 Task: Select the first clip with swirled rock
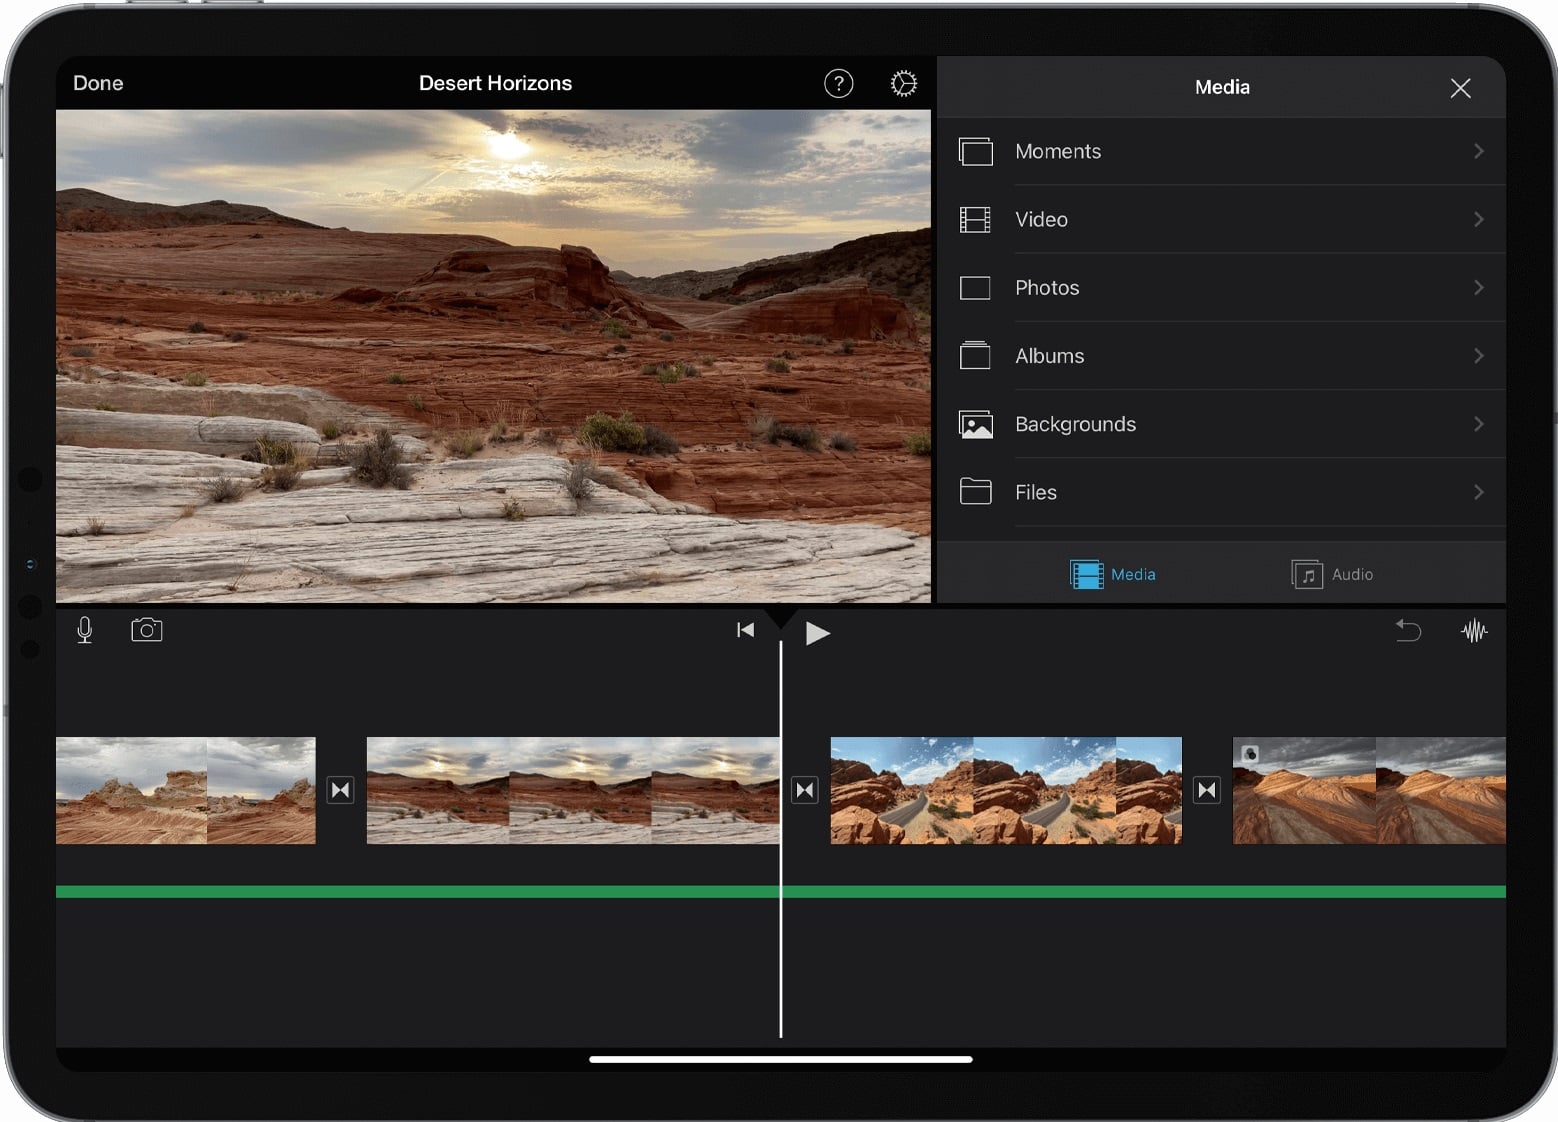point(186,790)
